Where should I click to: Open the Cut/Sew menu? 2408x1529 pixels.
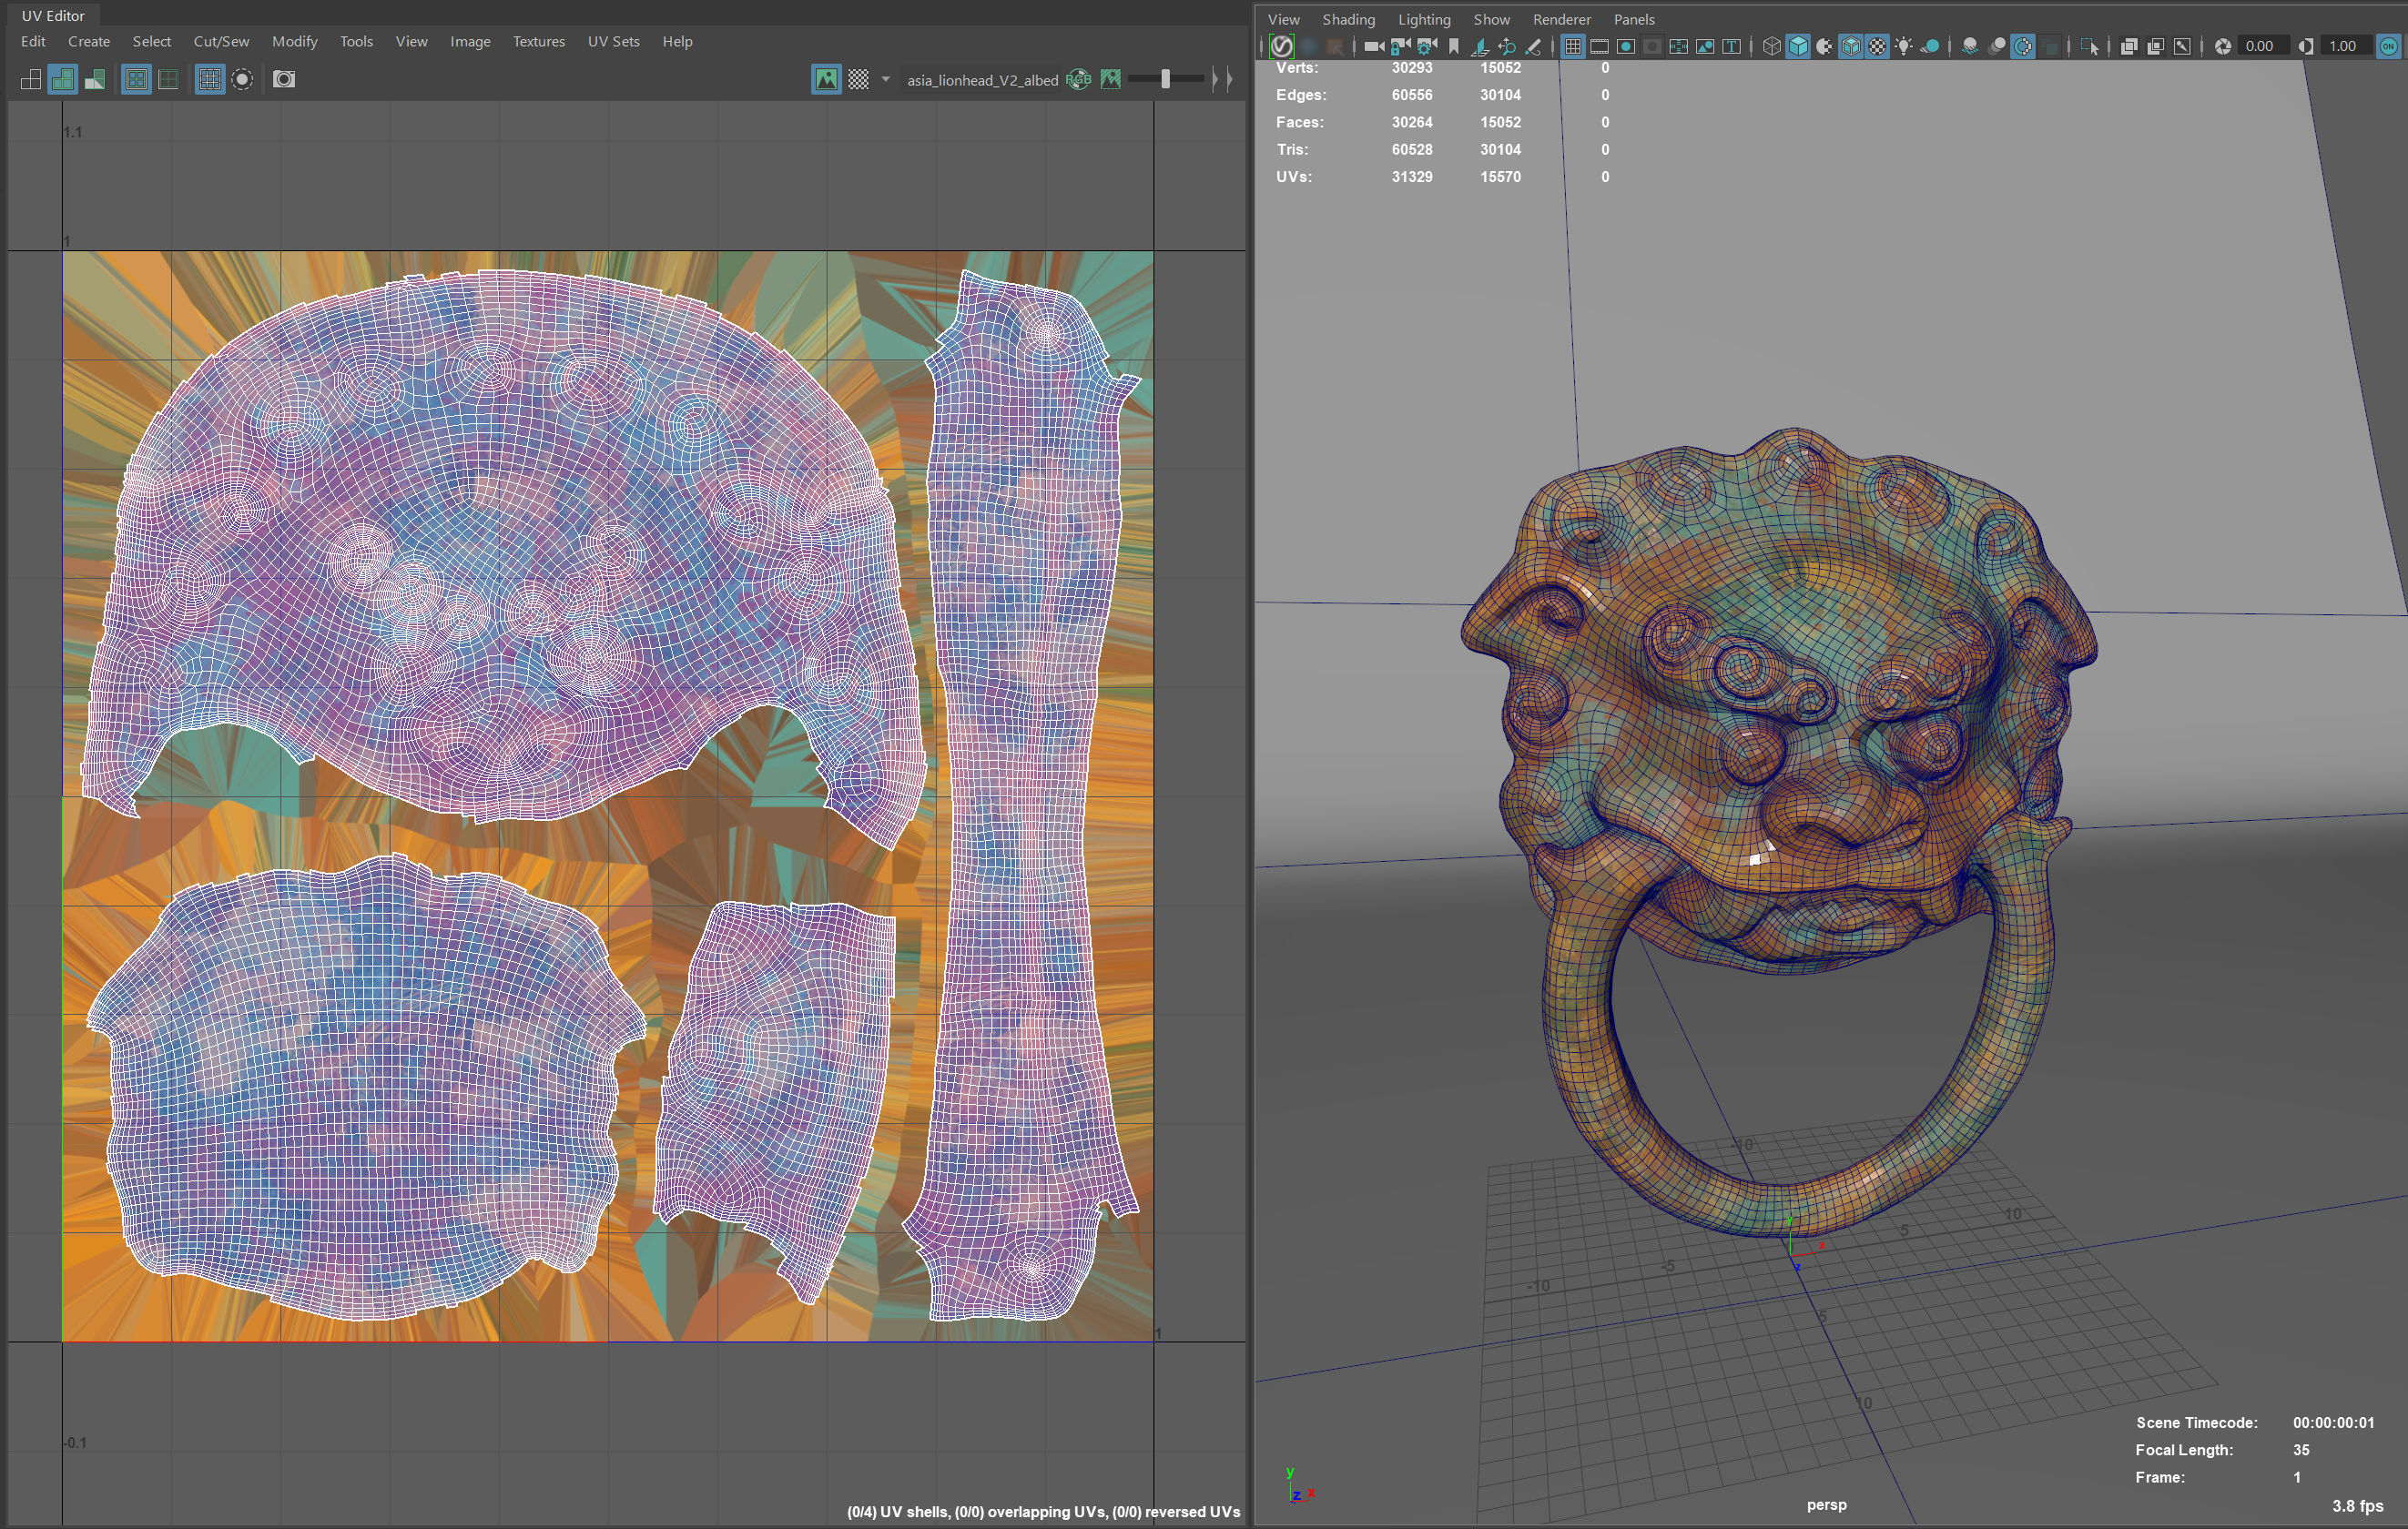coord(221,41)
